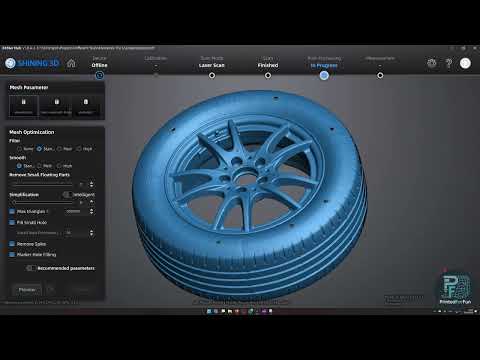Screen dimensions: 480x360
Task: Select the High smooth radio
Action: click(59, 166)
